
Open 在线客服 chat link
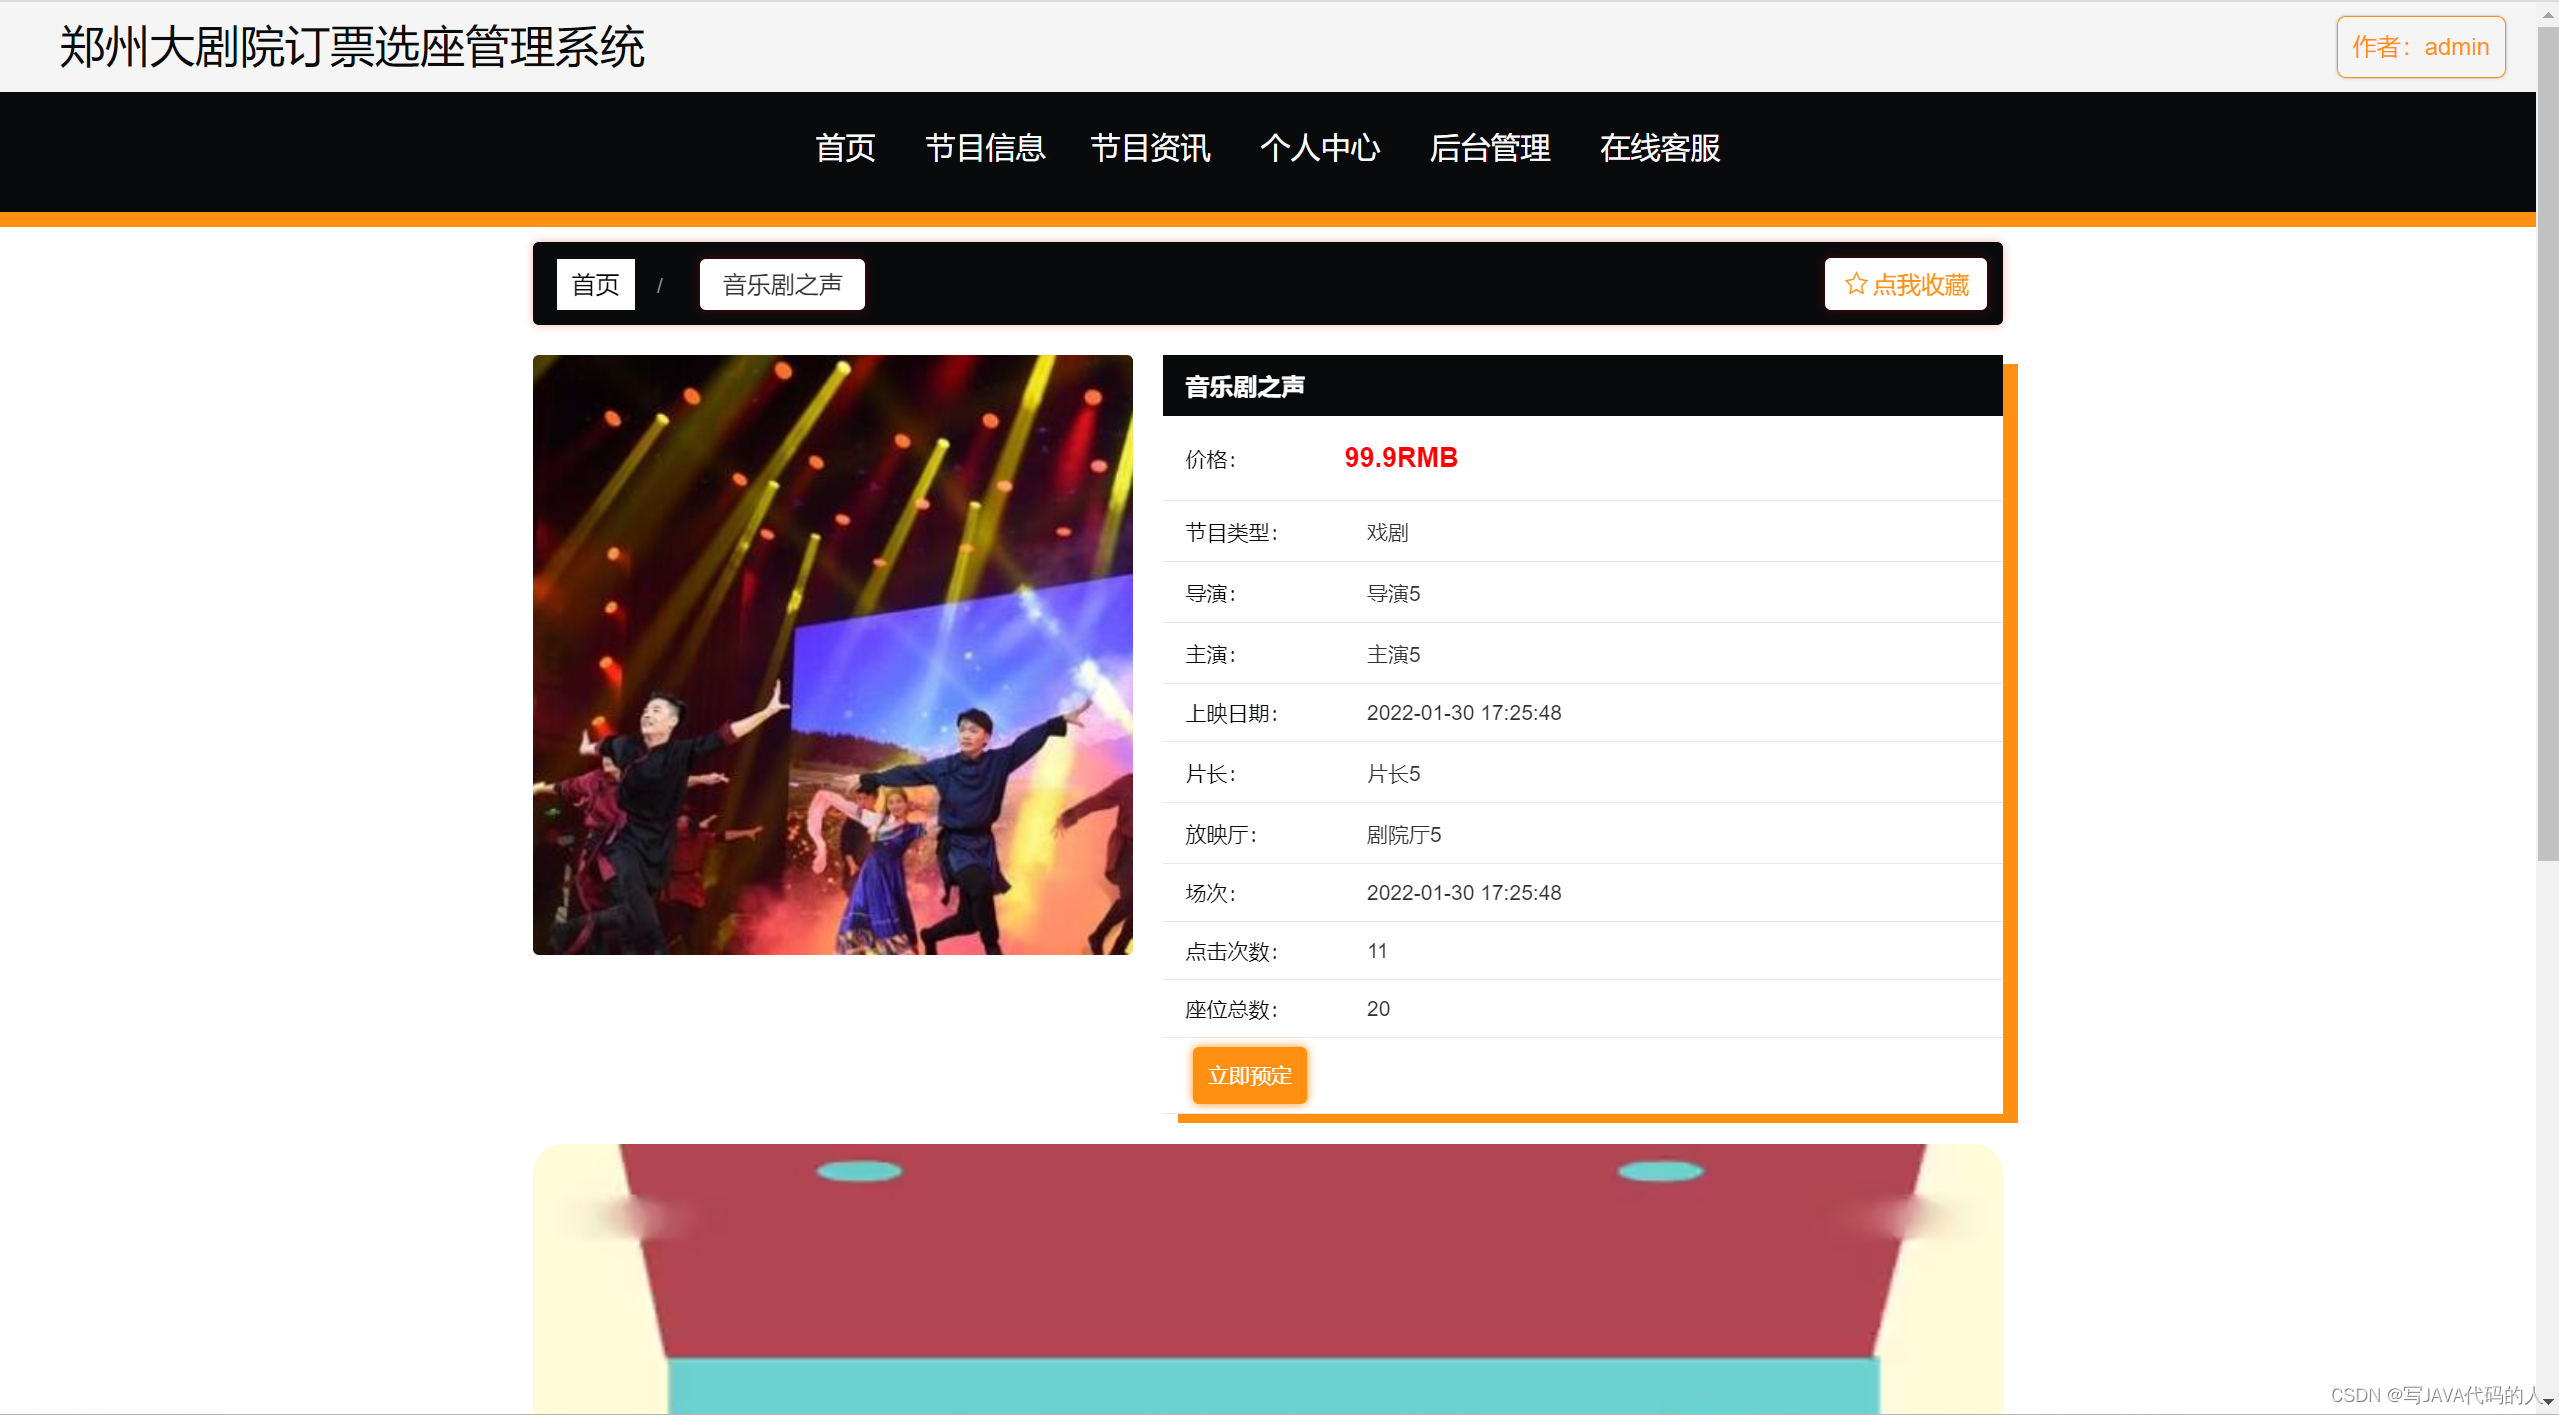click(x=1660, y=148)
